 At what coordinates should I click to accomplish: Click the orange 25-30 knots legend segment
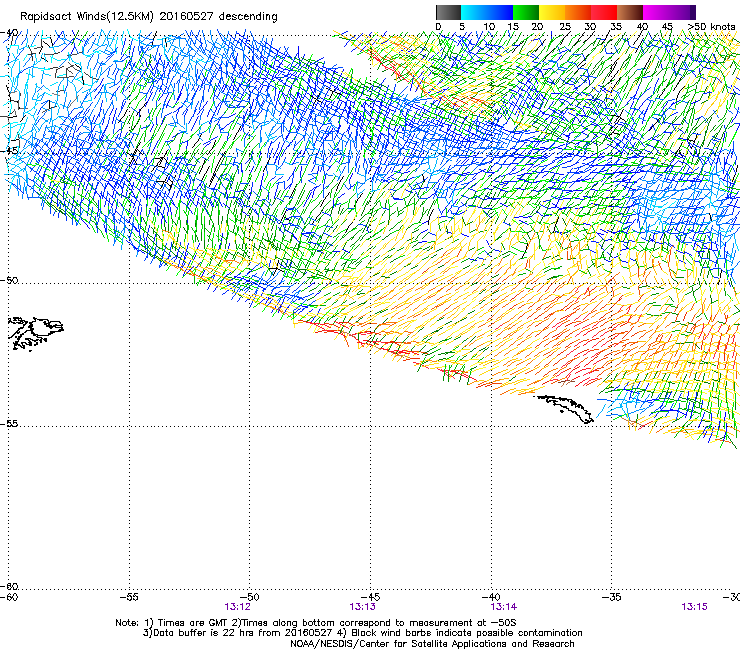coord(578,12)
